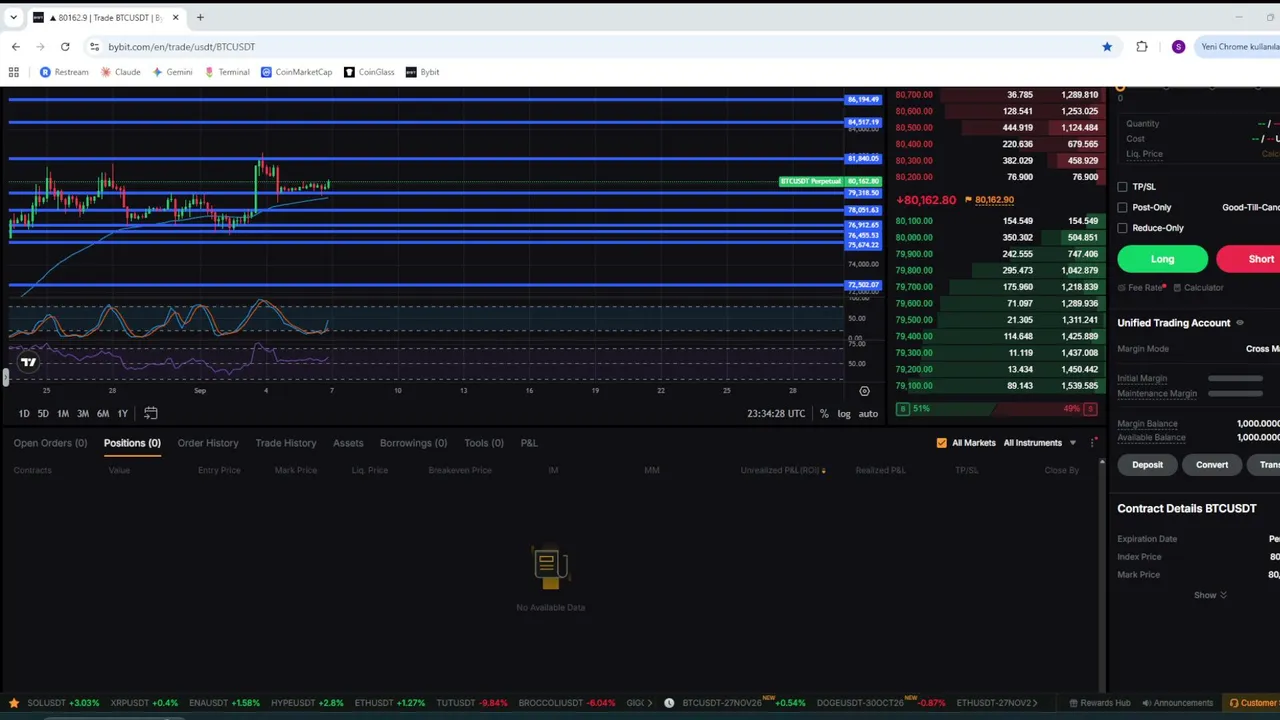Open the Gemini bookmark
The width and height of the screenshot is (1280, 720).
click(x=172, y=72)
